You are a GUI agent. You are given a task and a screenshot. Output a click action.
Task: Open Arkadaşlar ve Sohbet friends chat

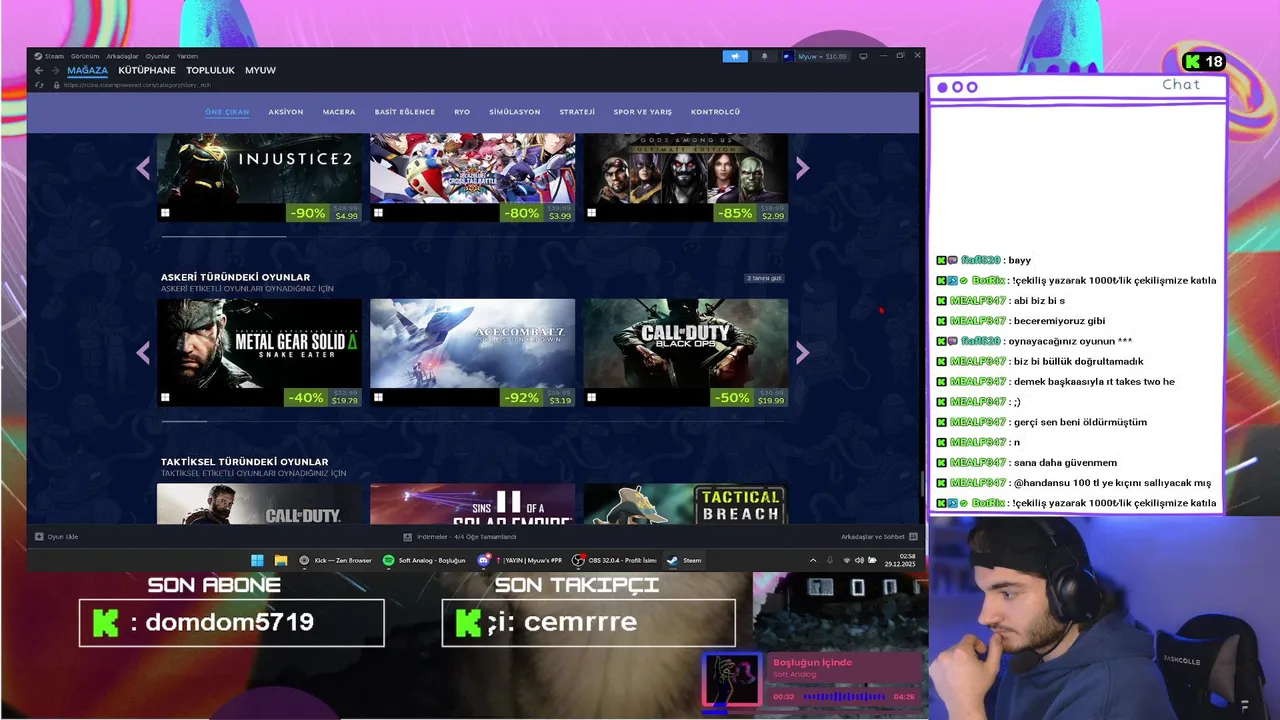(879, 537)
